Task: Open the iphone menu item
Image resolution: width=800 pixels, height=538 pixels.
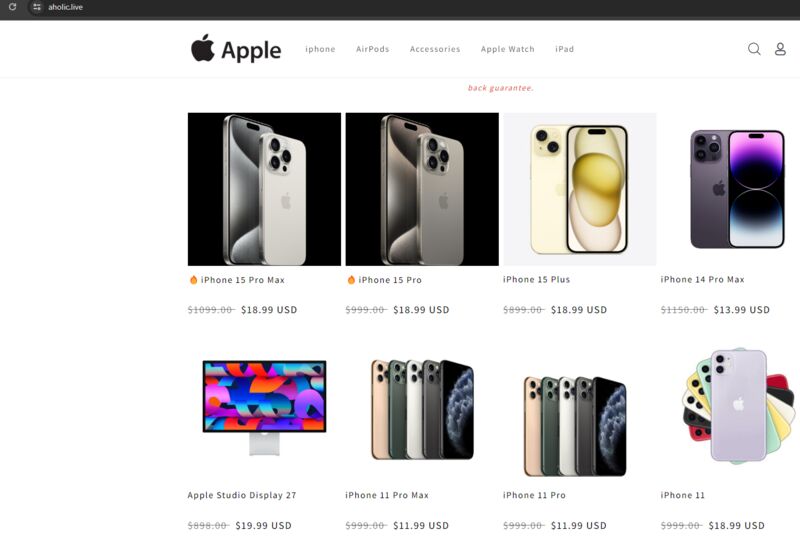Action: [x=320, y=49]
